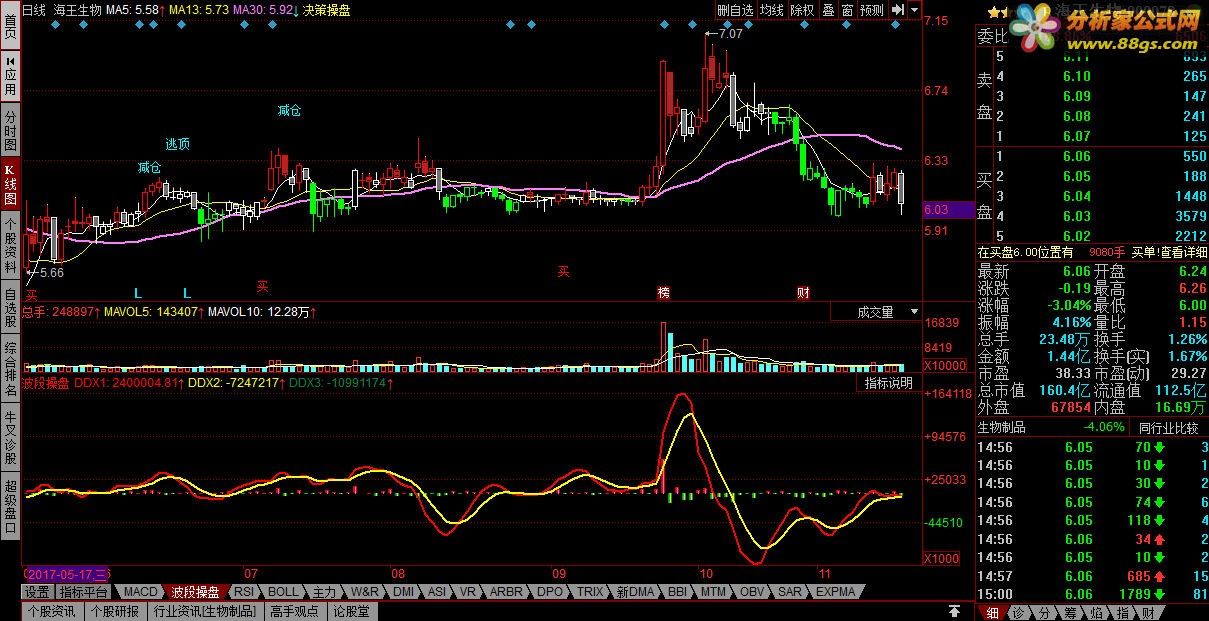Select the 波段操盘 indicator tab
1209x621 pixels.
[x=196, y=592]
